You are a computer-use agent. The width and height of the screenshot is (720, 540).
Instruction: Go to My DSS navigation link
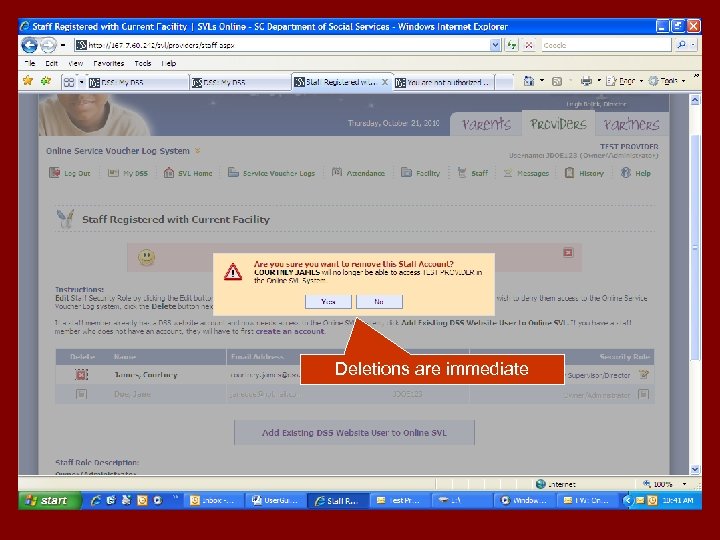pos(128,173)
